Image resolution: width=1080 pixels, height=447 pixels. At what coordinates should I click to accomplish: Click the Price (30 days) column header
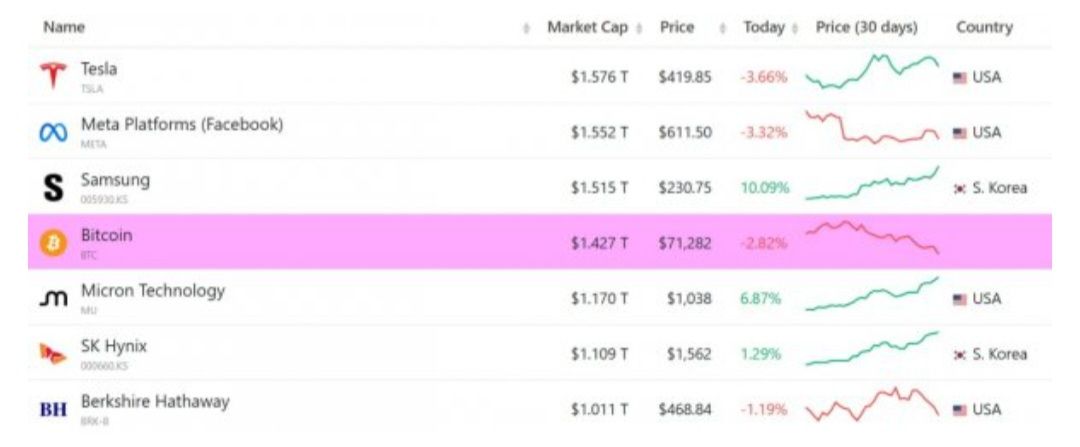[866, 28]
